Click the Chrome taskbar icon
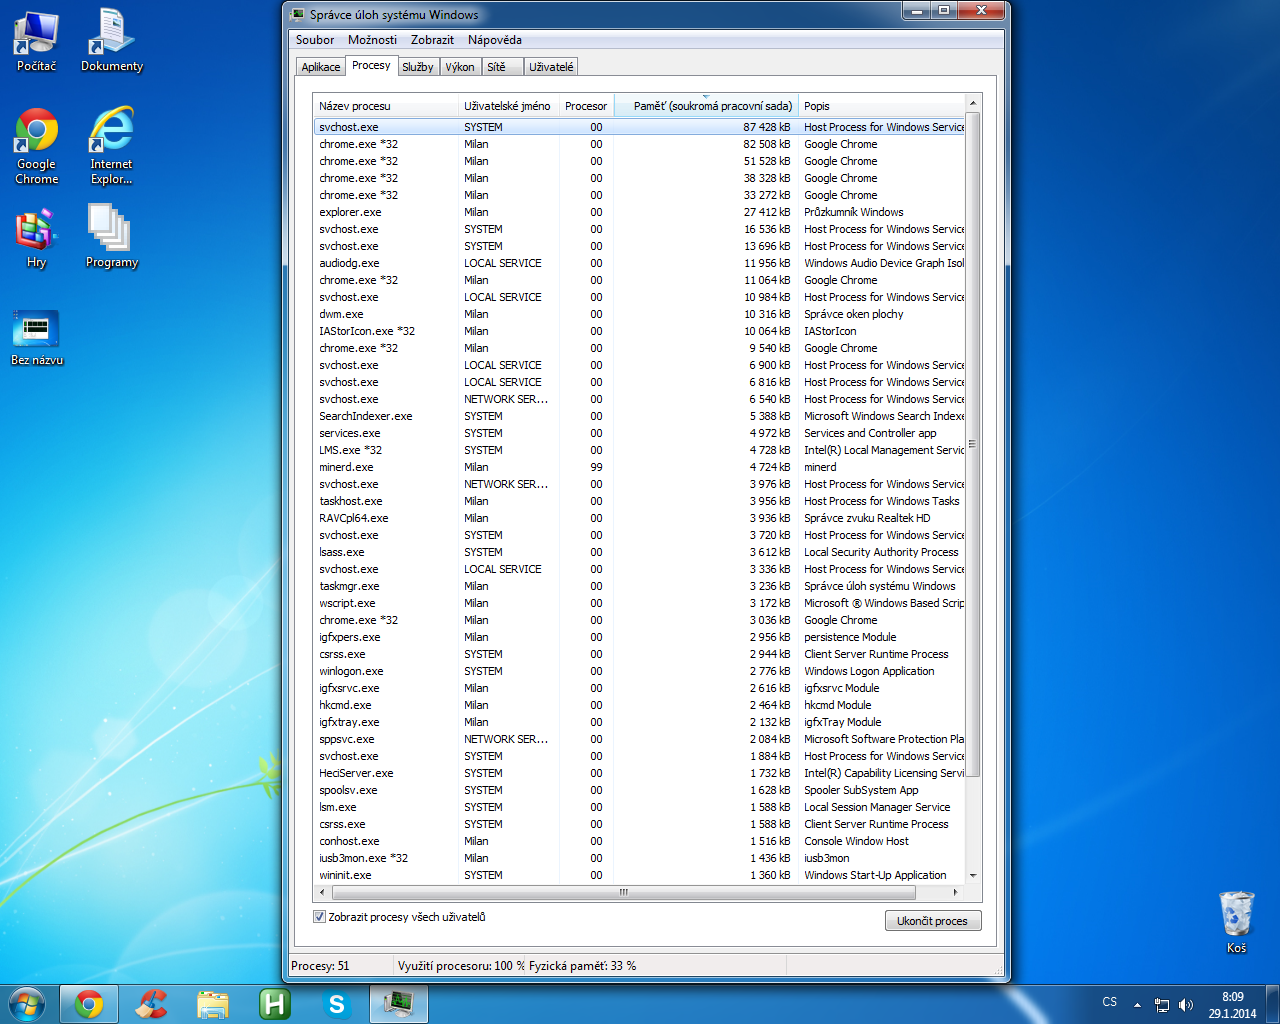This screenshot has height=1024, width=1280. pyautogui.click(x=89, y=1004)
